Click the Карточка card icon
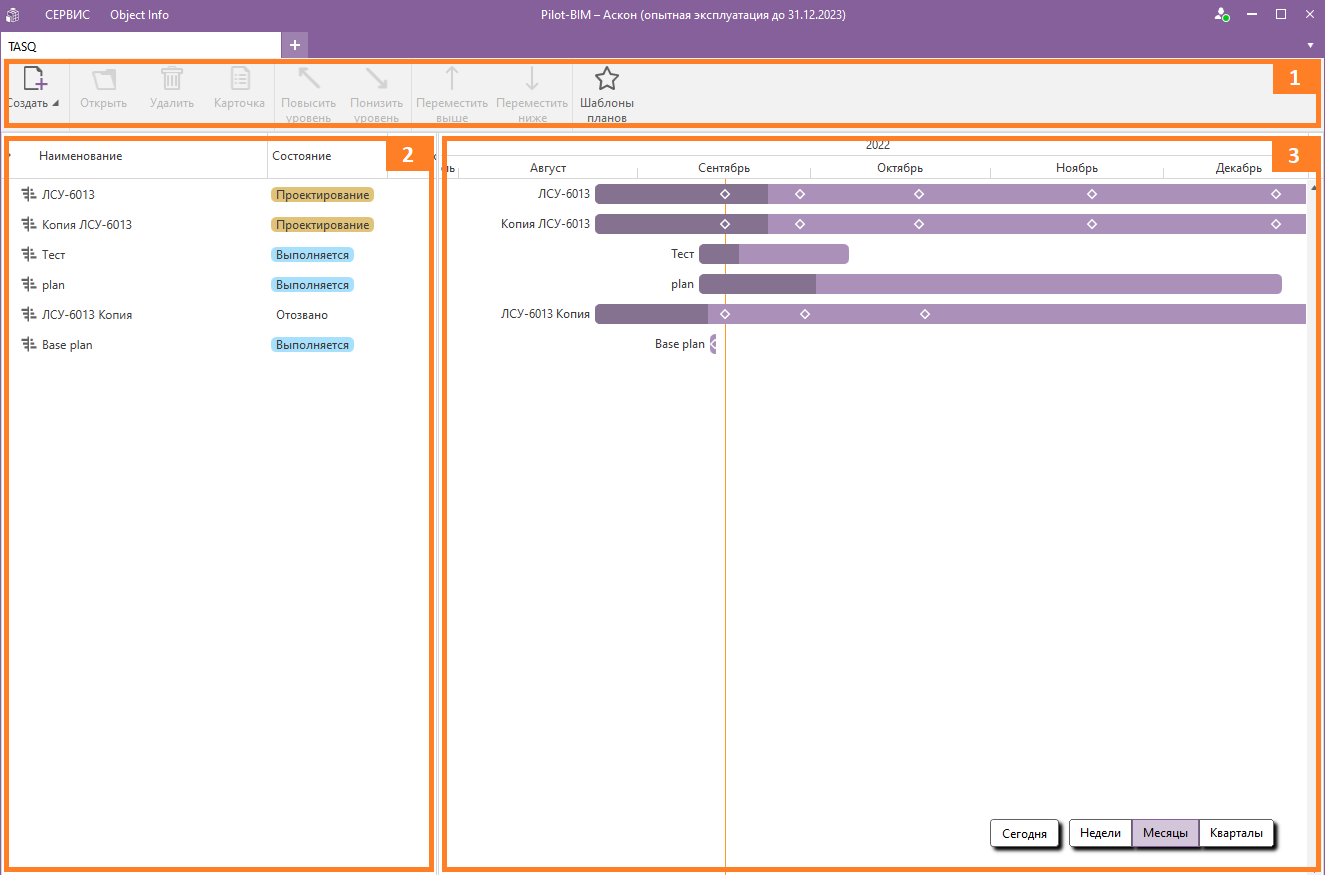Image resolution: width=1325 pixels, height=875 pixels. 240,80
